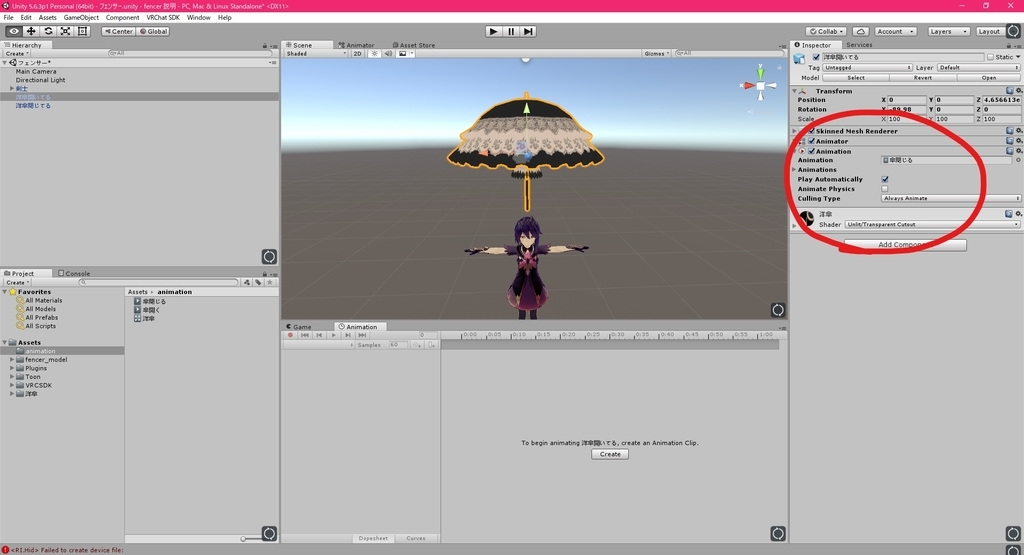Image resolution: width=1024 pixels, height=555 pixels.
Task: Toggle pivot mode Center button
Action: click(118, 31)
